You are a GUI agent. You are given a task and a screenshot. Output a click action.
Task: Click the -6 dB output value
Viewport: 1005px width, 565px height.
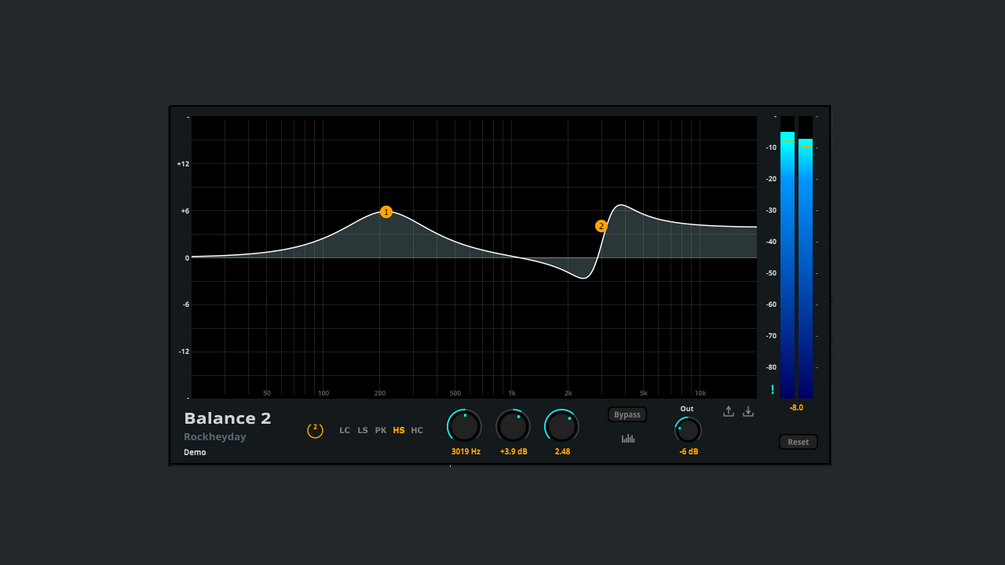coord(688,452)
